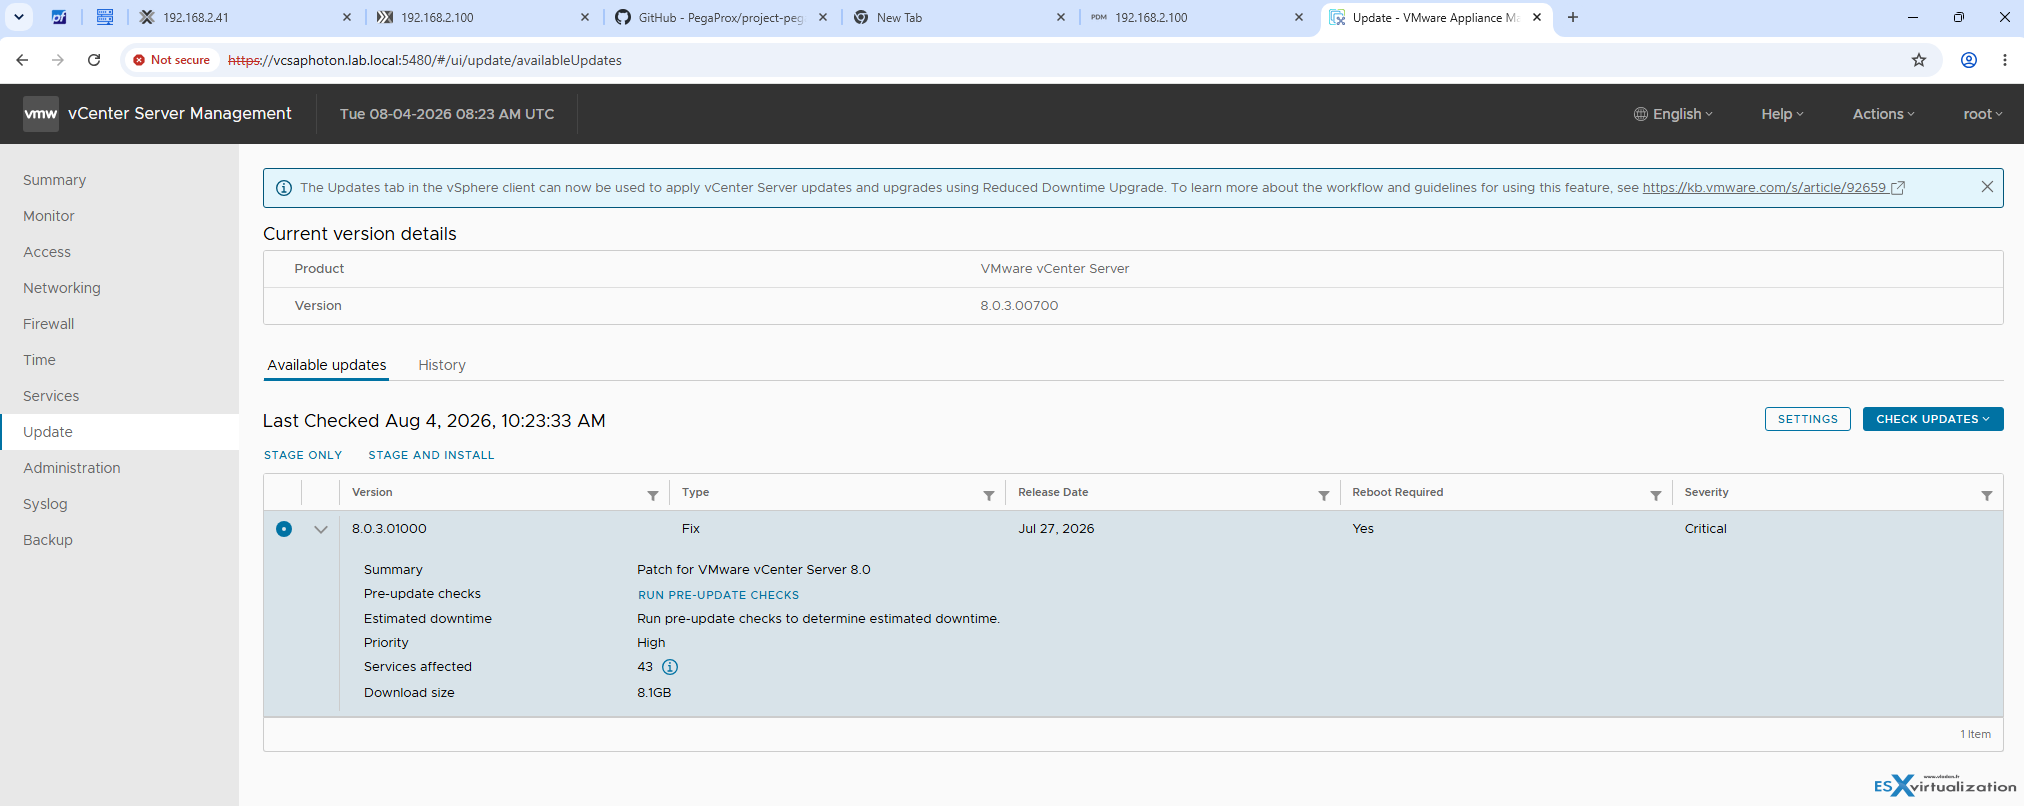Image resolution: width=2024 pixels, height=806 pixels.
Task: Switch to the GitHub PegaProx browser tab
Action: point(720,17)
